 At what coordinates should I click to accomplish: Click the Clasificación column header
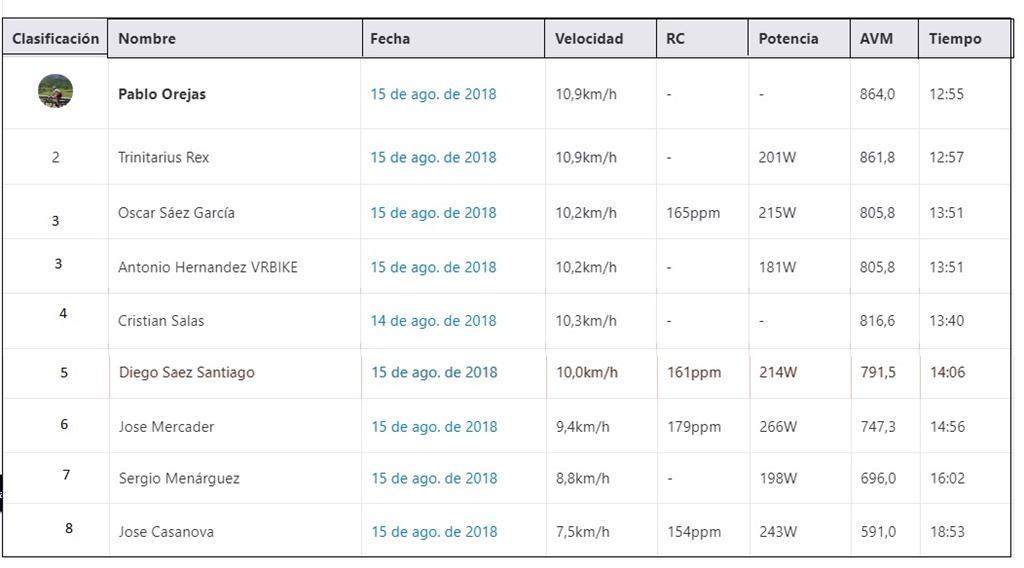point(56,39)
